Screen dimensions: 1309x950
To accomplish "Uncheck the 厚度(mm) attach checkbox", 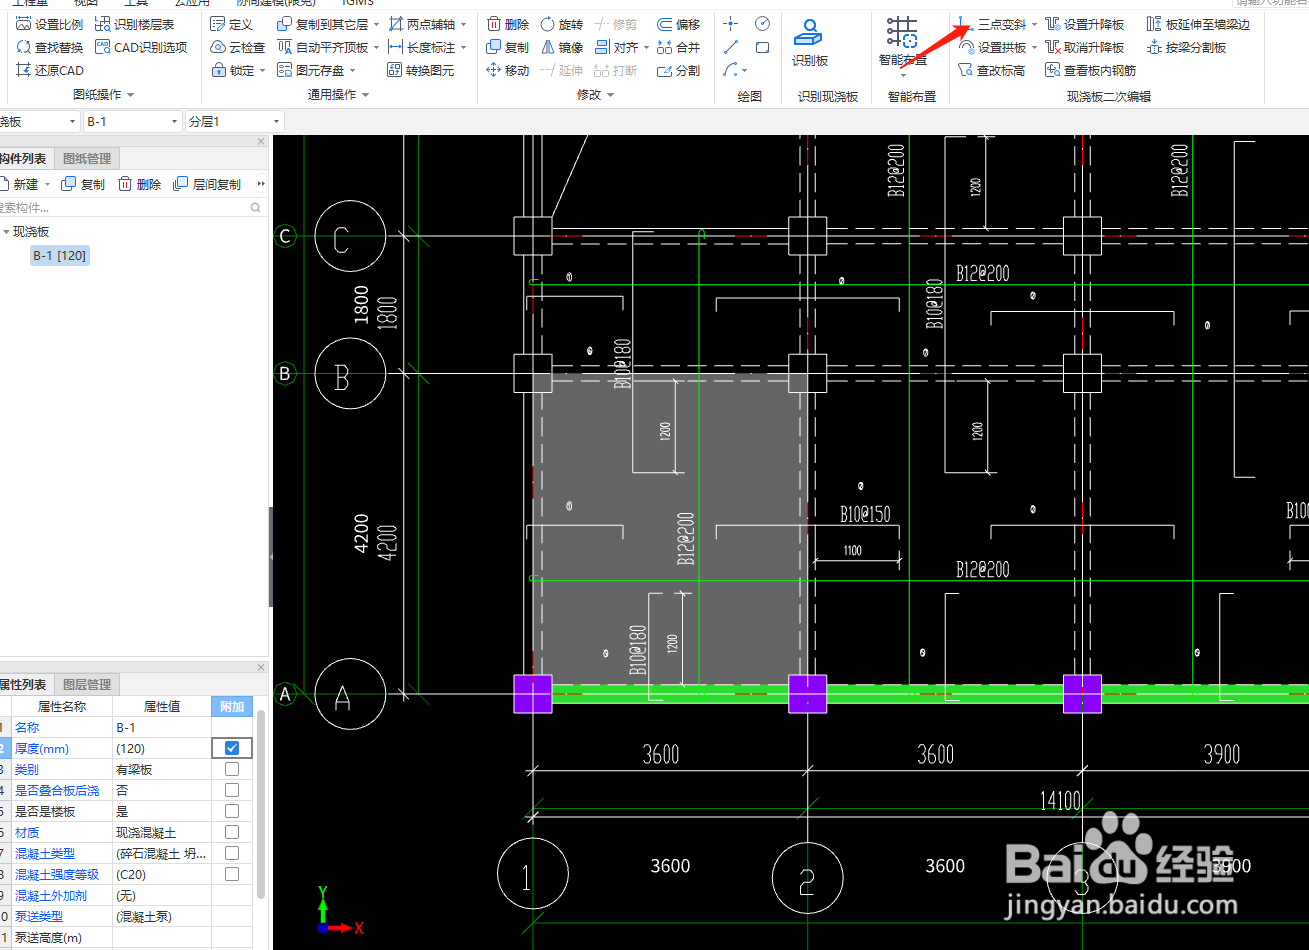I will pyautogui.click(x=232, y=748).
